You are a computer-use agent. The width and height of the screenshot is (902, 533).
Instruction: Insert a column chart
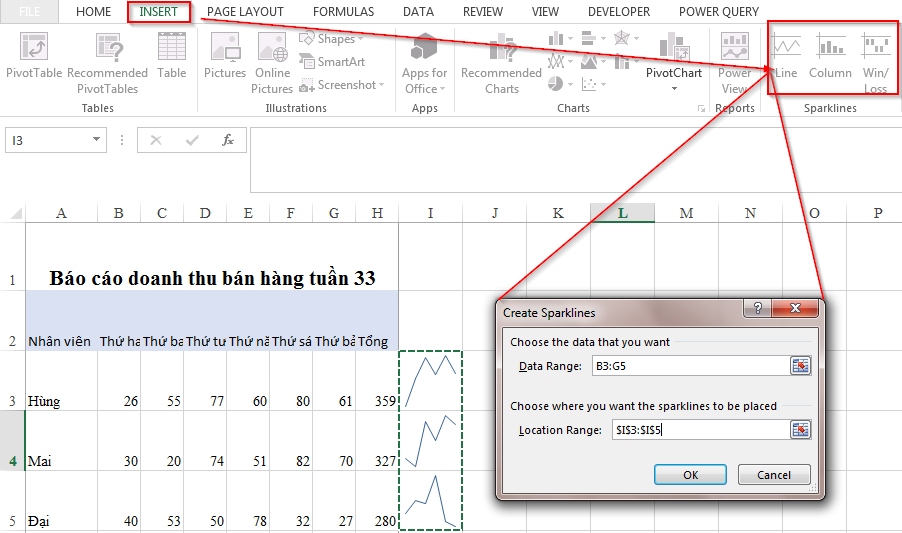[560, 39]
